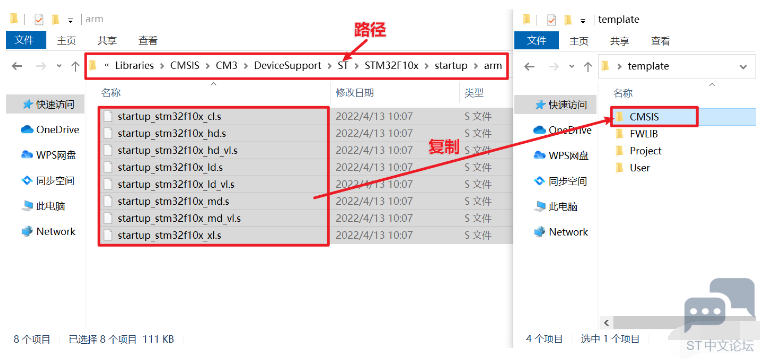Click CM3 in the address path
This screenshot has width=763, height=361.
click(x=227, y=65)
